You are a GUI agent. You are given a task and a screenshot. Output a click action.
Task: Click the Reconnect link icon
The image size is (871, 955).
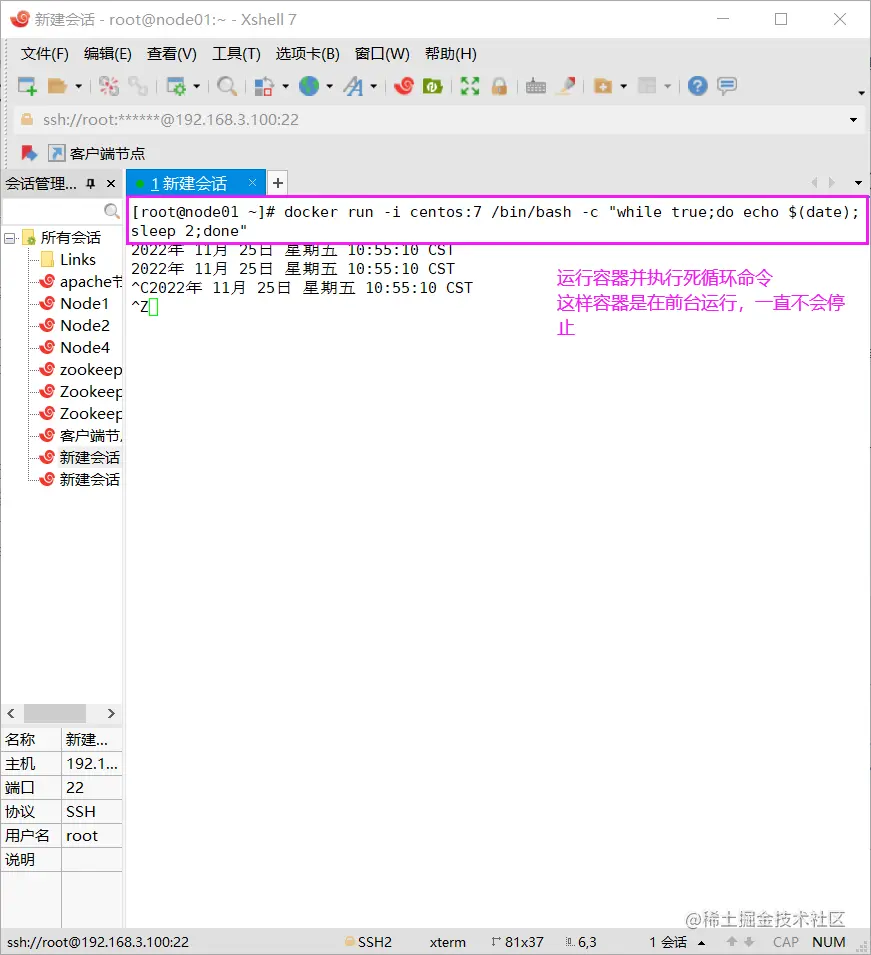pos(138,86)
